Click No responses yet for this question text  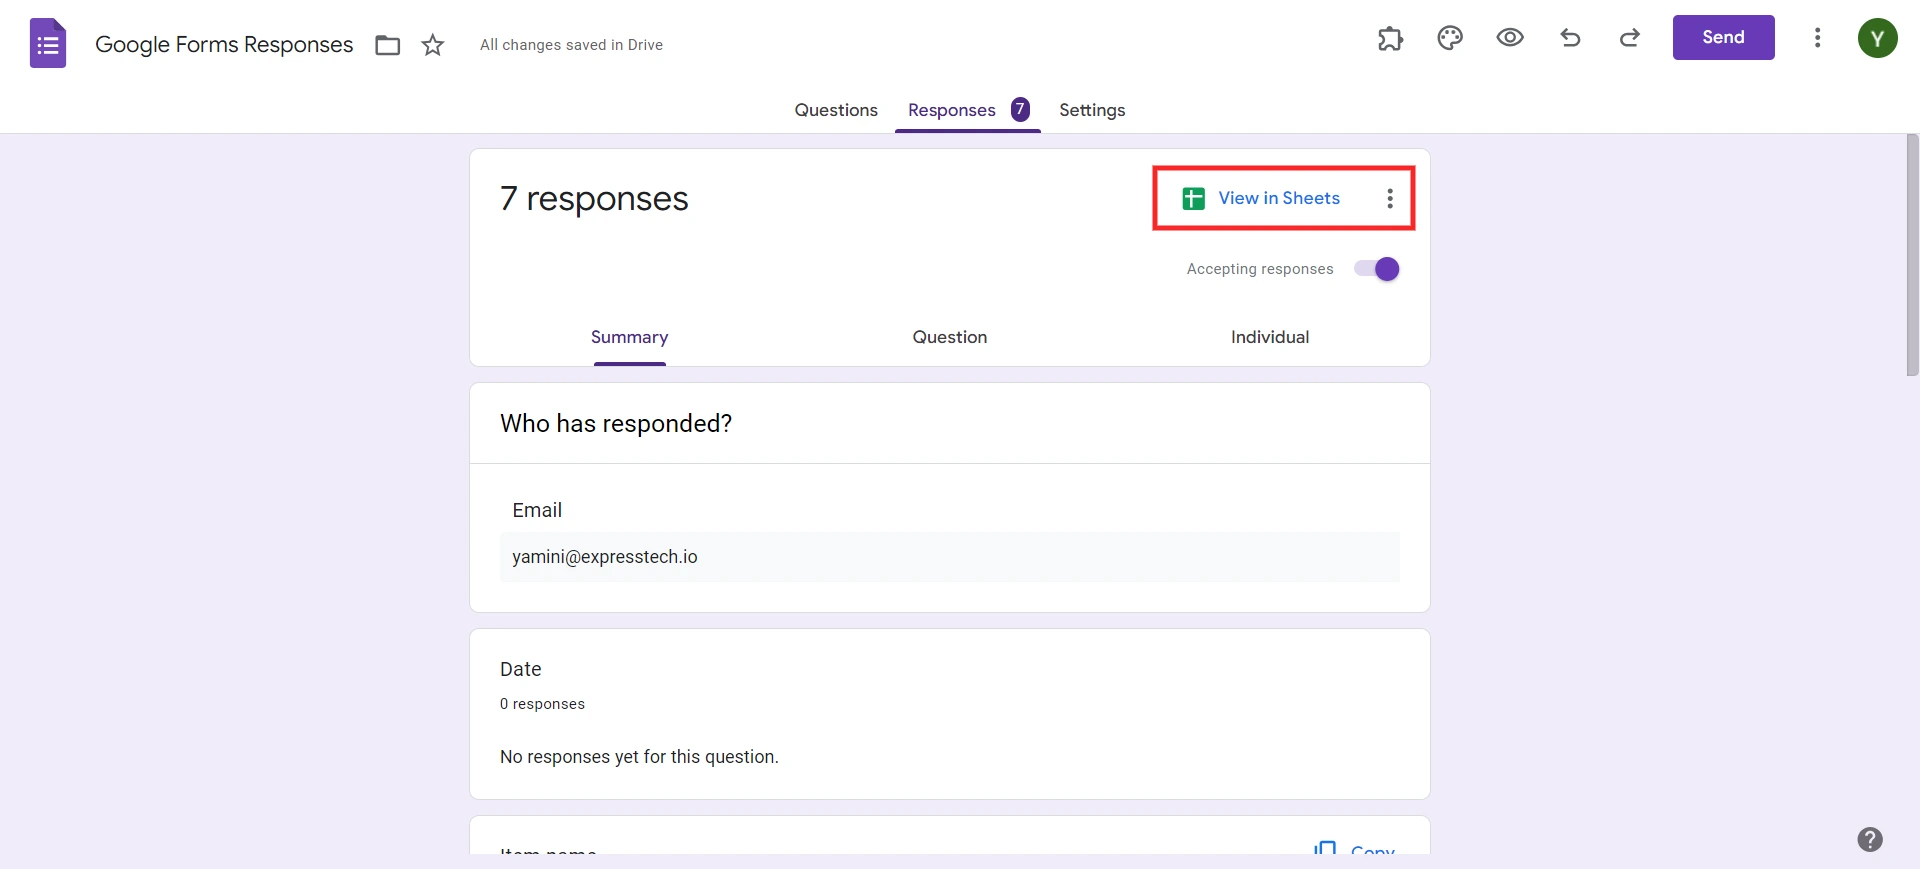(639, 757)
